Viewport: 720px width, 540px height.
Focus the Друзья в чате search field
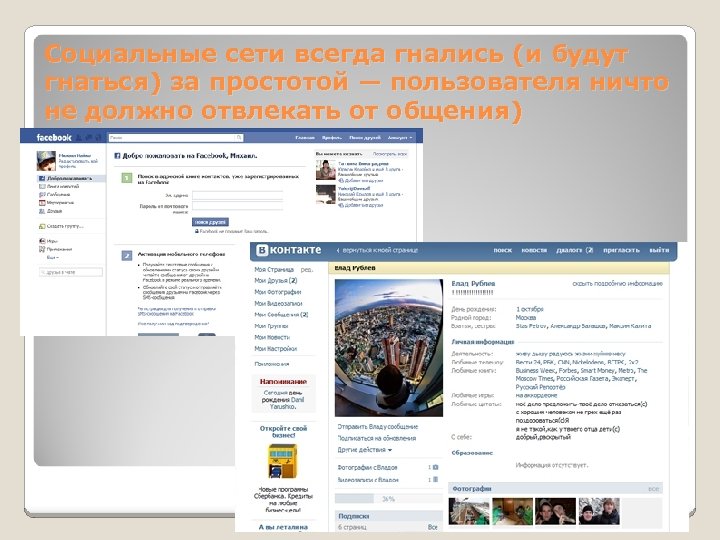tap(71, 272)
